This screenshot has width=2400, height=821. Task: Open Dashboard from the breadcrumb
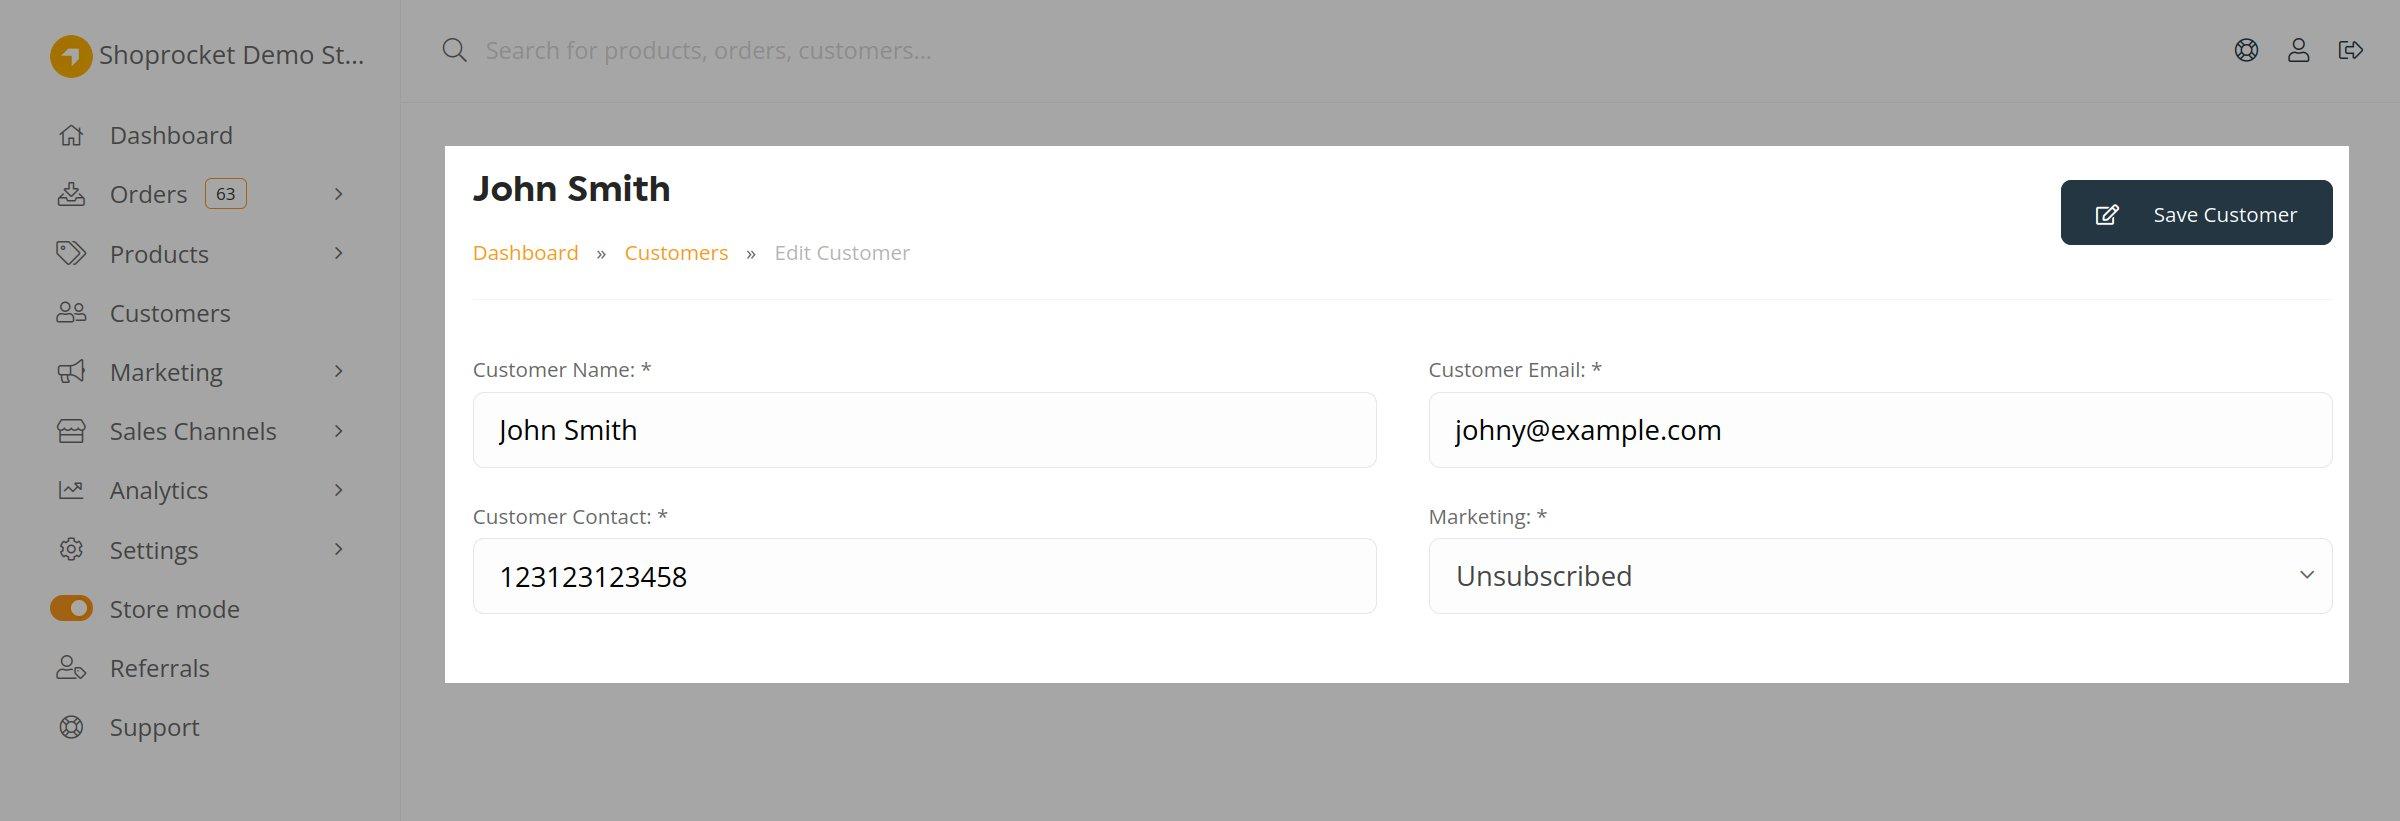[525, 252]
